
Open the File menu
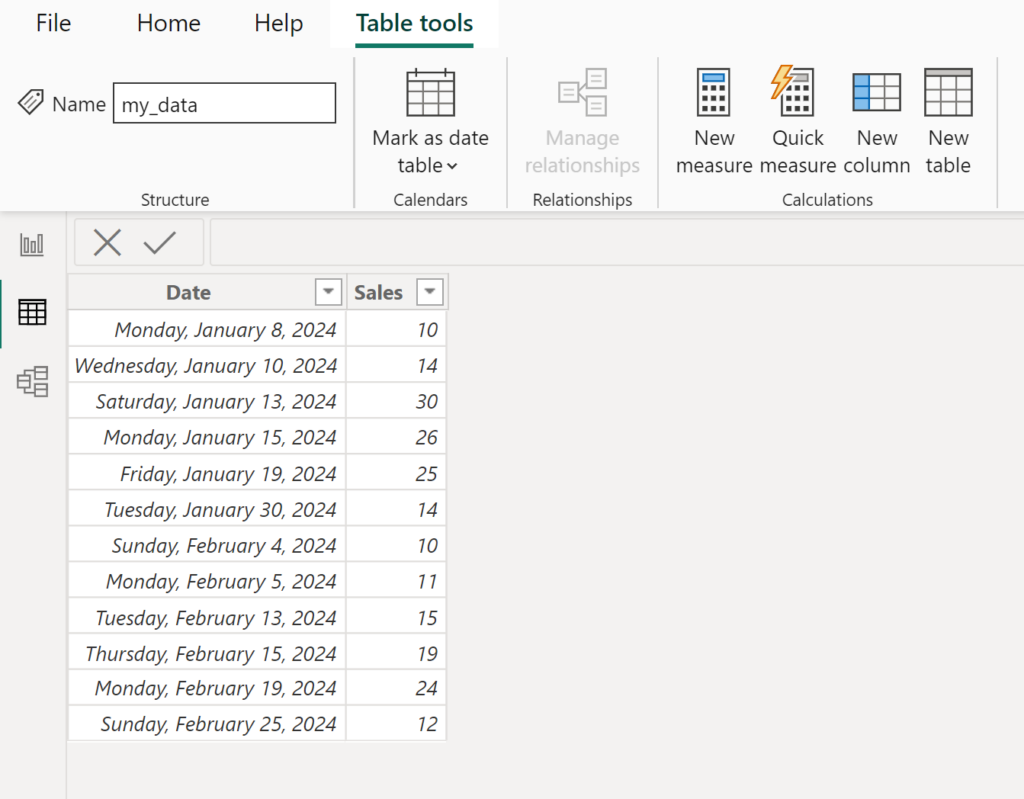pos(53,23)
